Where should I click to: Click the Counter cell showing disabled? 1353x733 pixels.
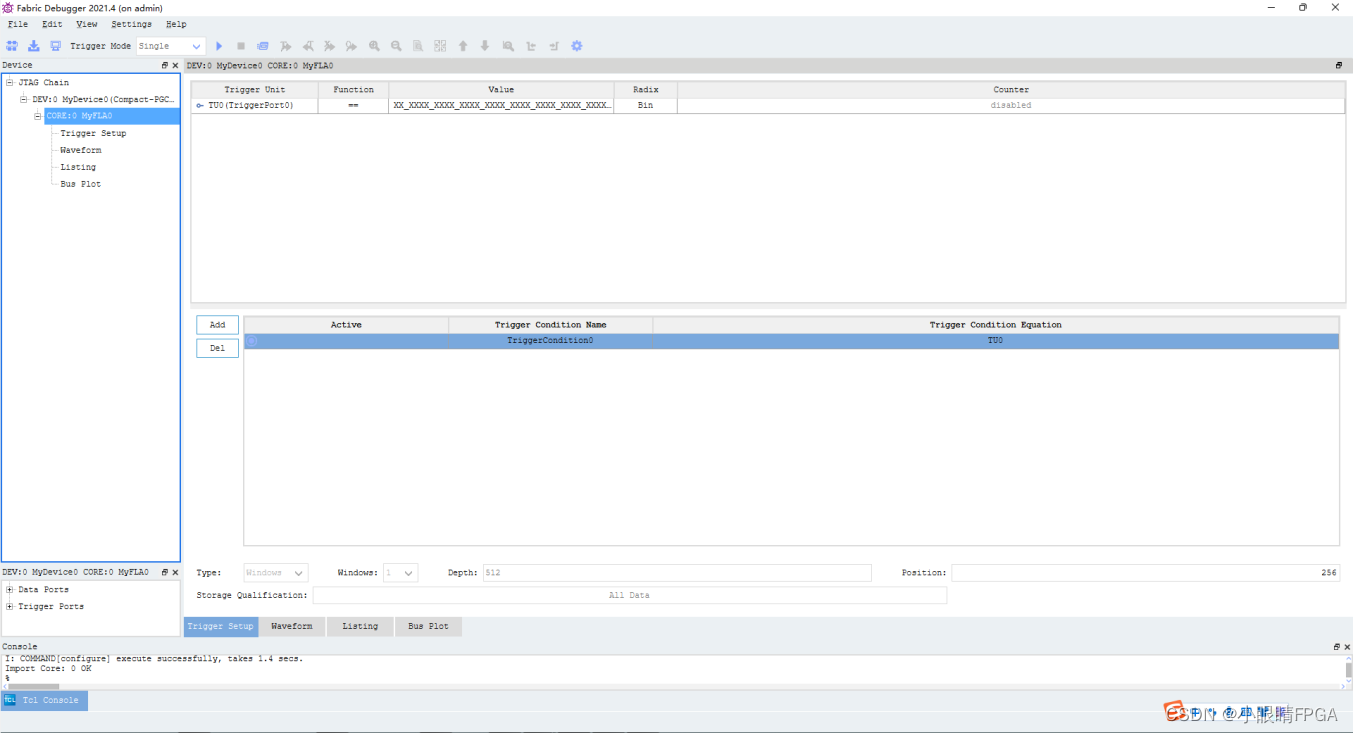pyautogui.click(x=1011, y=105)
